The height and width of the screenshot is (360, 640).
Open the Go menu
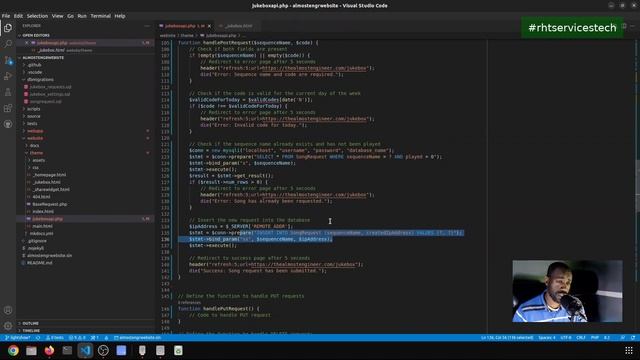click(x=71, y=16)
